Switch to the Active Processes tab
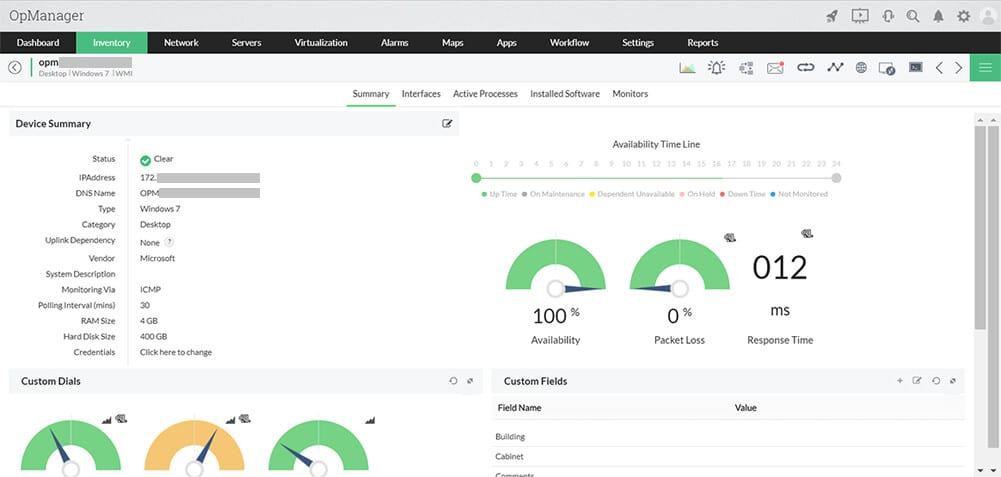 point(485,94)
